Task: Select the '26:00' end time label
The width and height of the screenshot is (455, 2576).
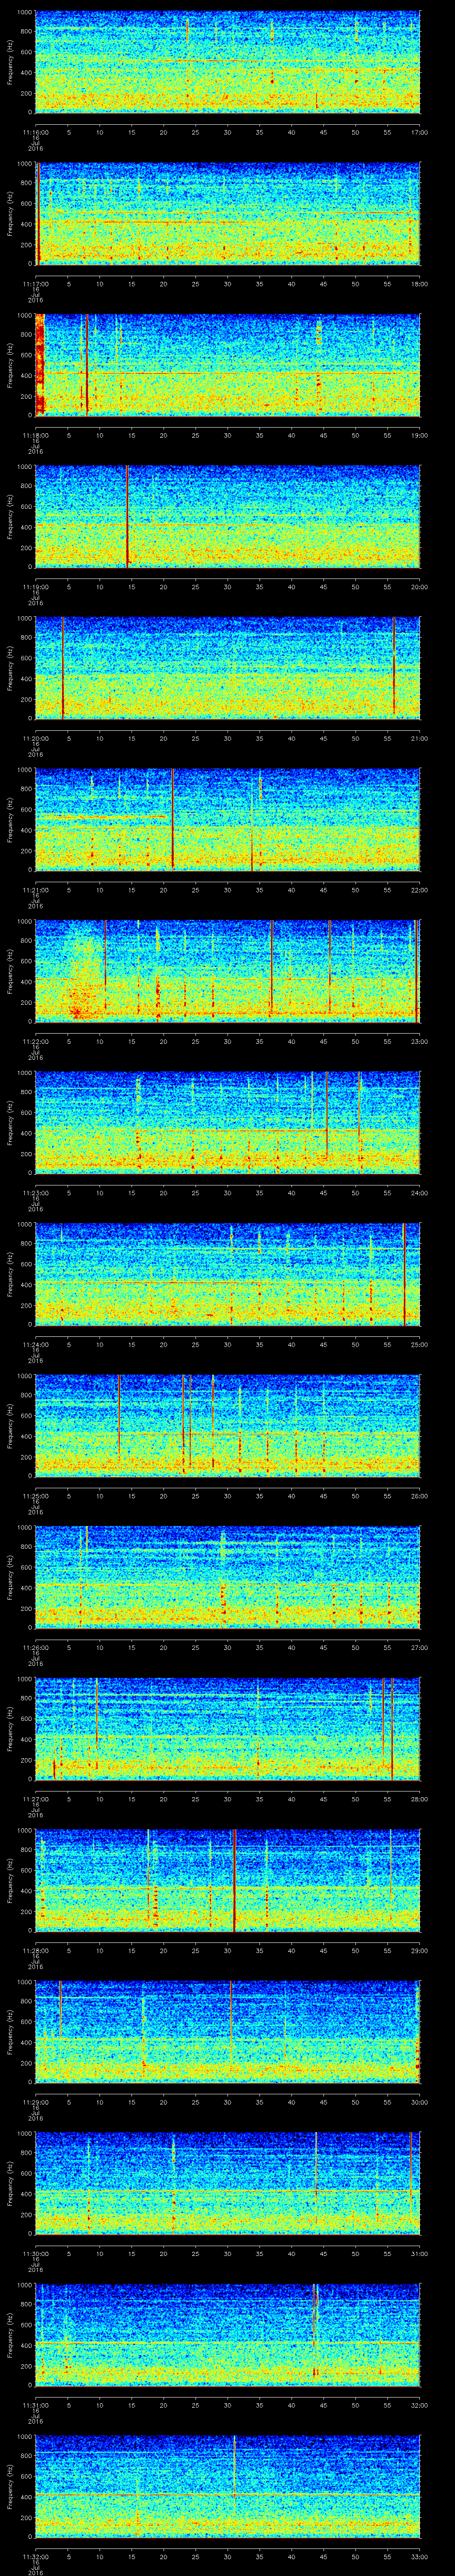Action: click(419, 1495)
